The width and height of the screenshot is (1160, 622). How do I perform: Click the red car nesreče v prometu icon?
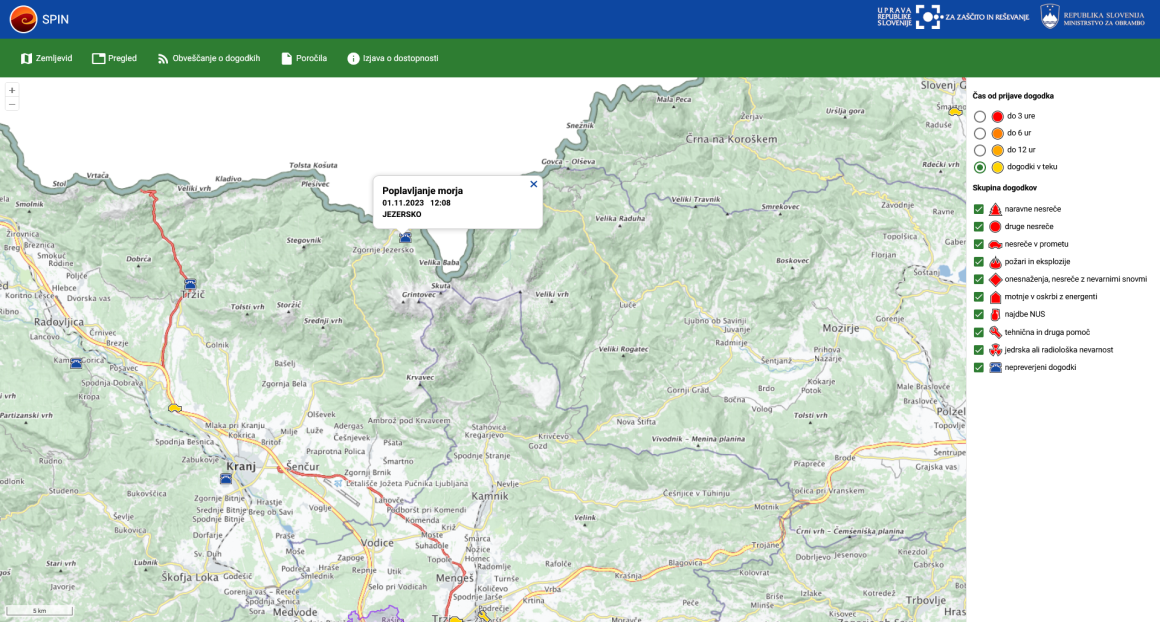point(995,244)
